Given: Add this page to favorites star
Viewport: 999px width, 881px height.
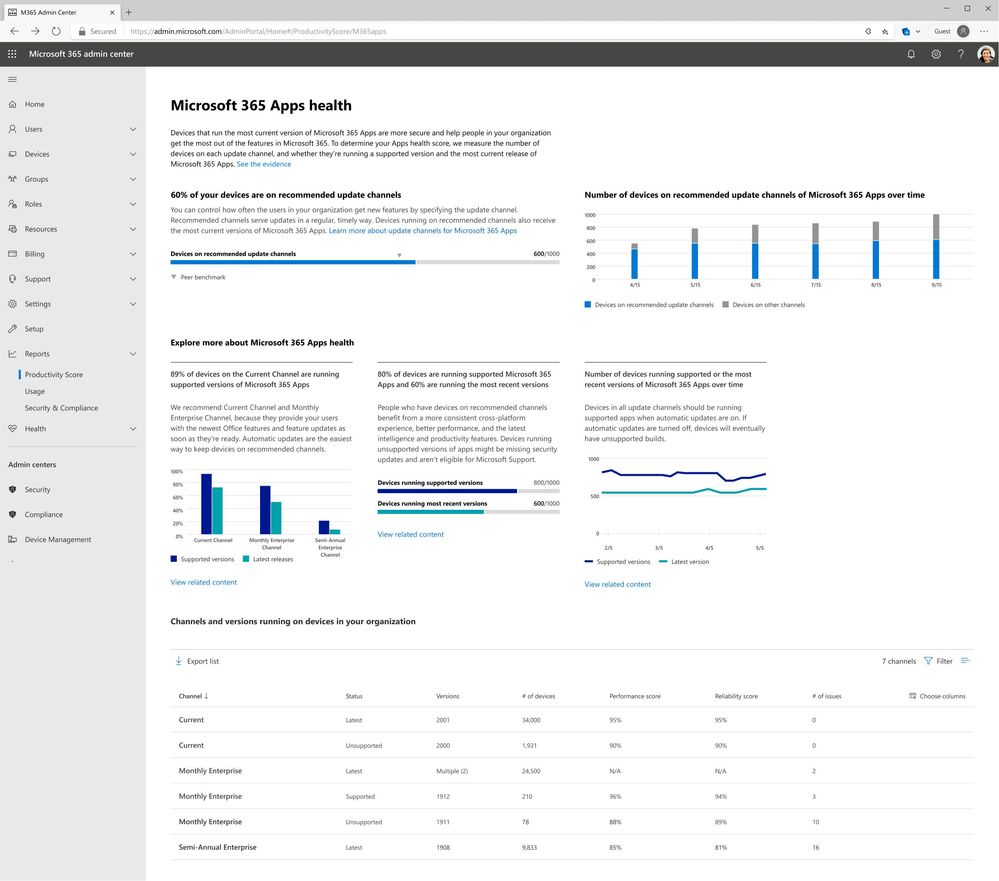Looking at the screenshot, I should click(x=885, y=31).
